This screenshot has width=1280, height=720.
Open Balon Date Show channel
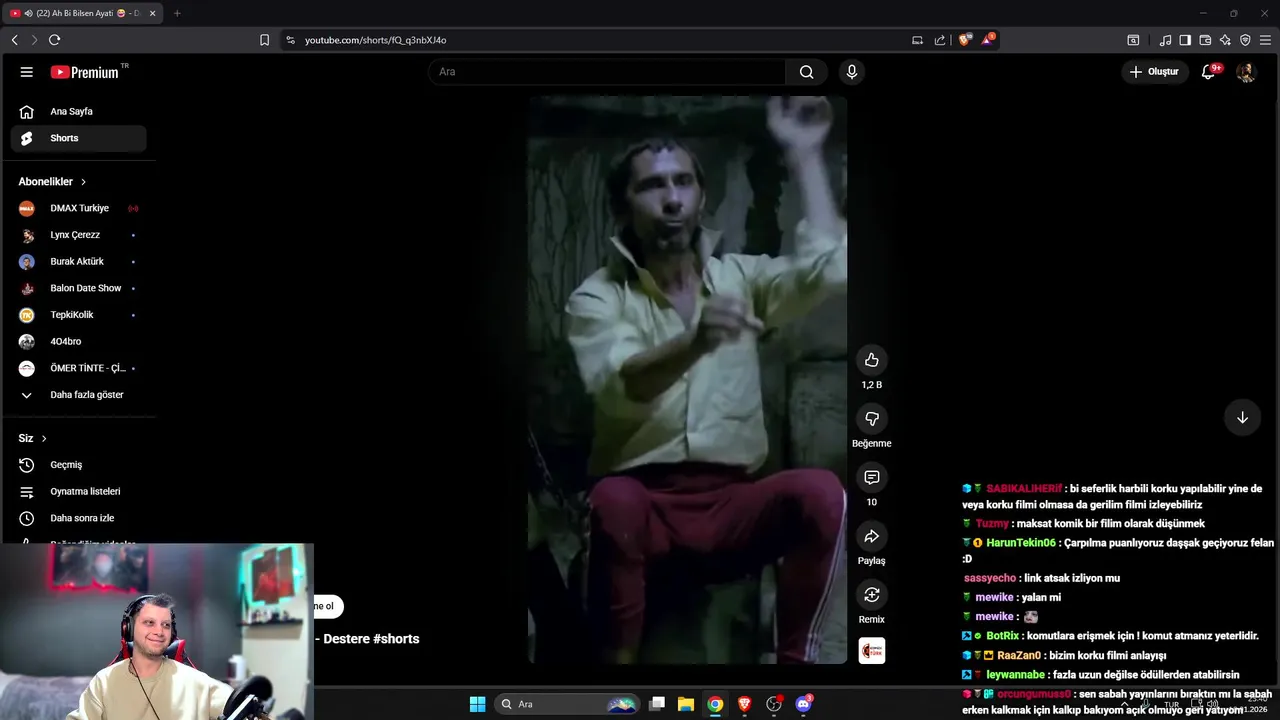coord(78,288)
